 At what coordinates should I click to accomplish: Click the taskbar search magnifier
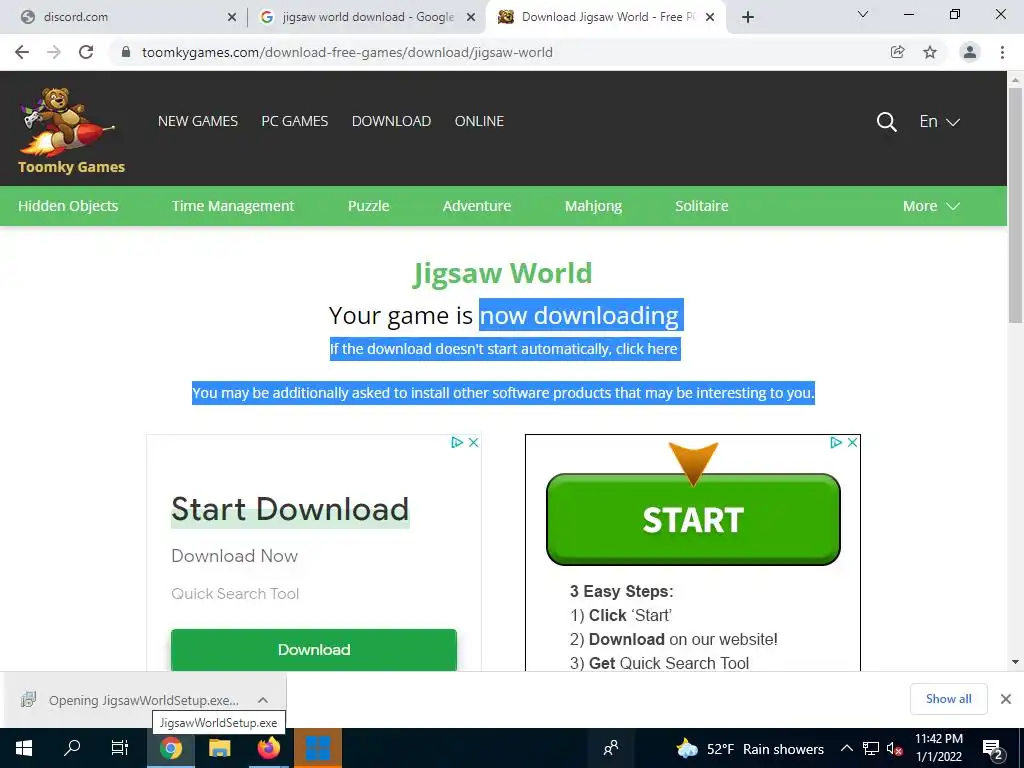(72, 748)
